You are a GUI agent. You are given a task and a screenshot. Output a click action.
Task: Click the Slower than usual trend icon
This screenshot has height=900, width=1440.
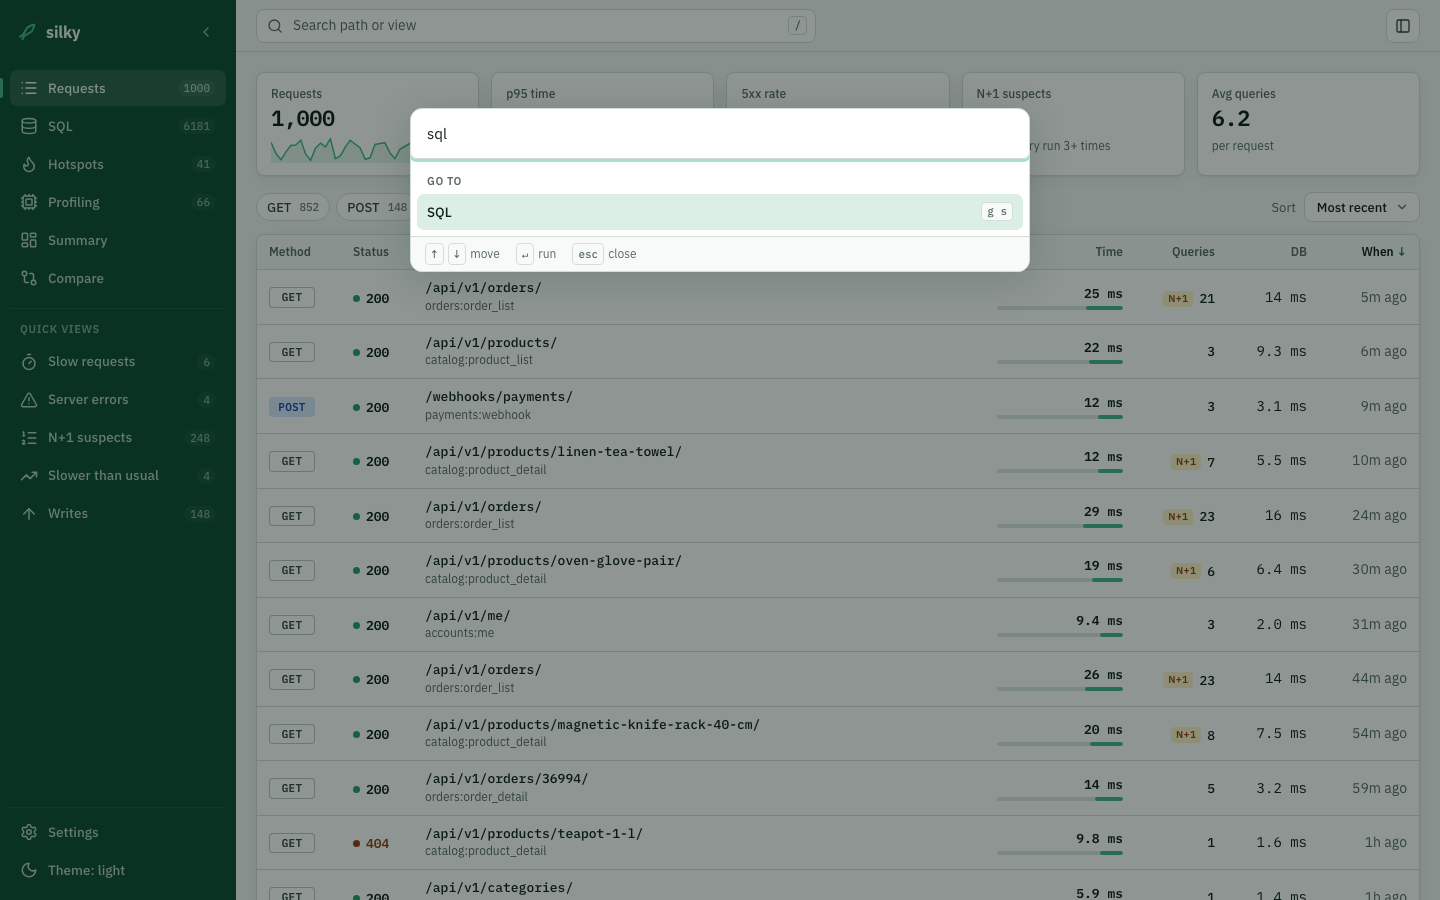click(29, 476)
